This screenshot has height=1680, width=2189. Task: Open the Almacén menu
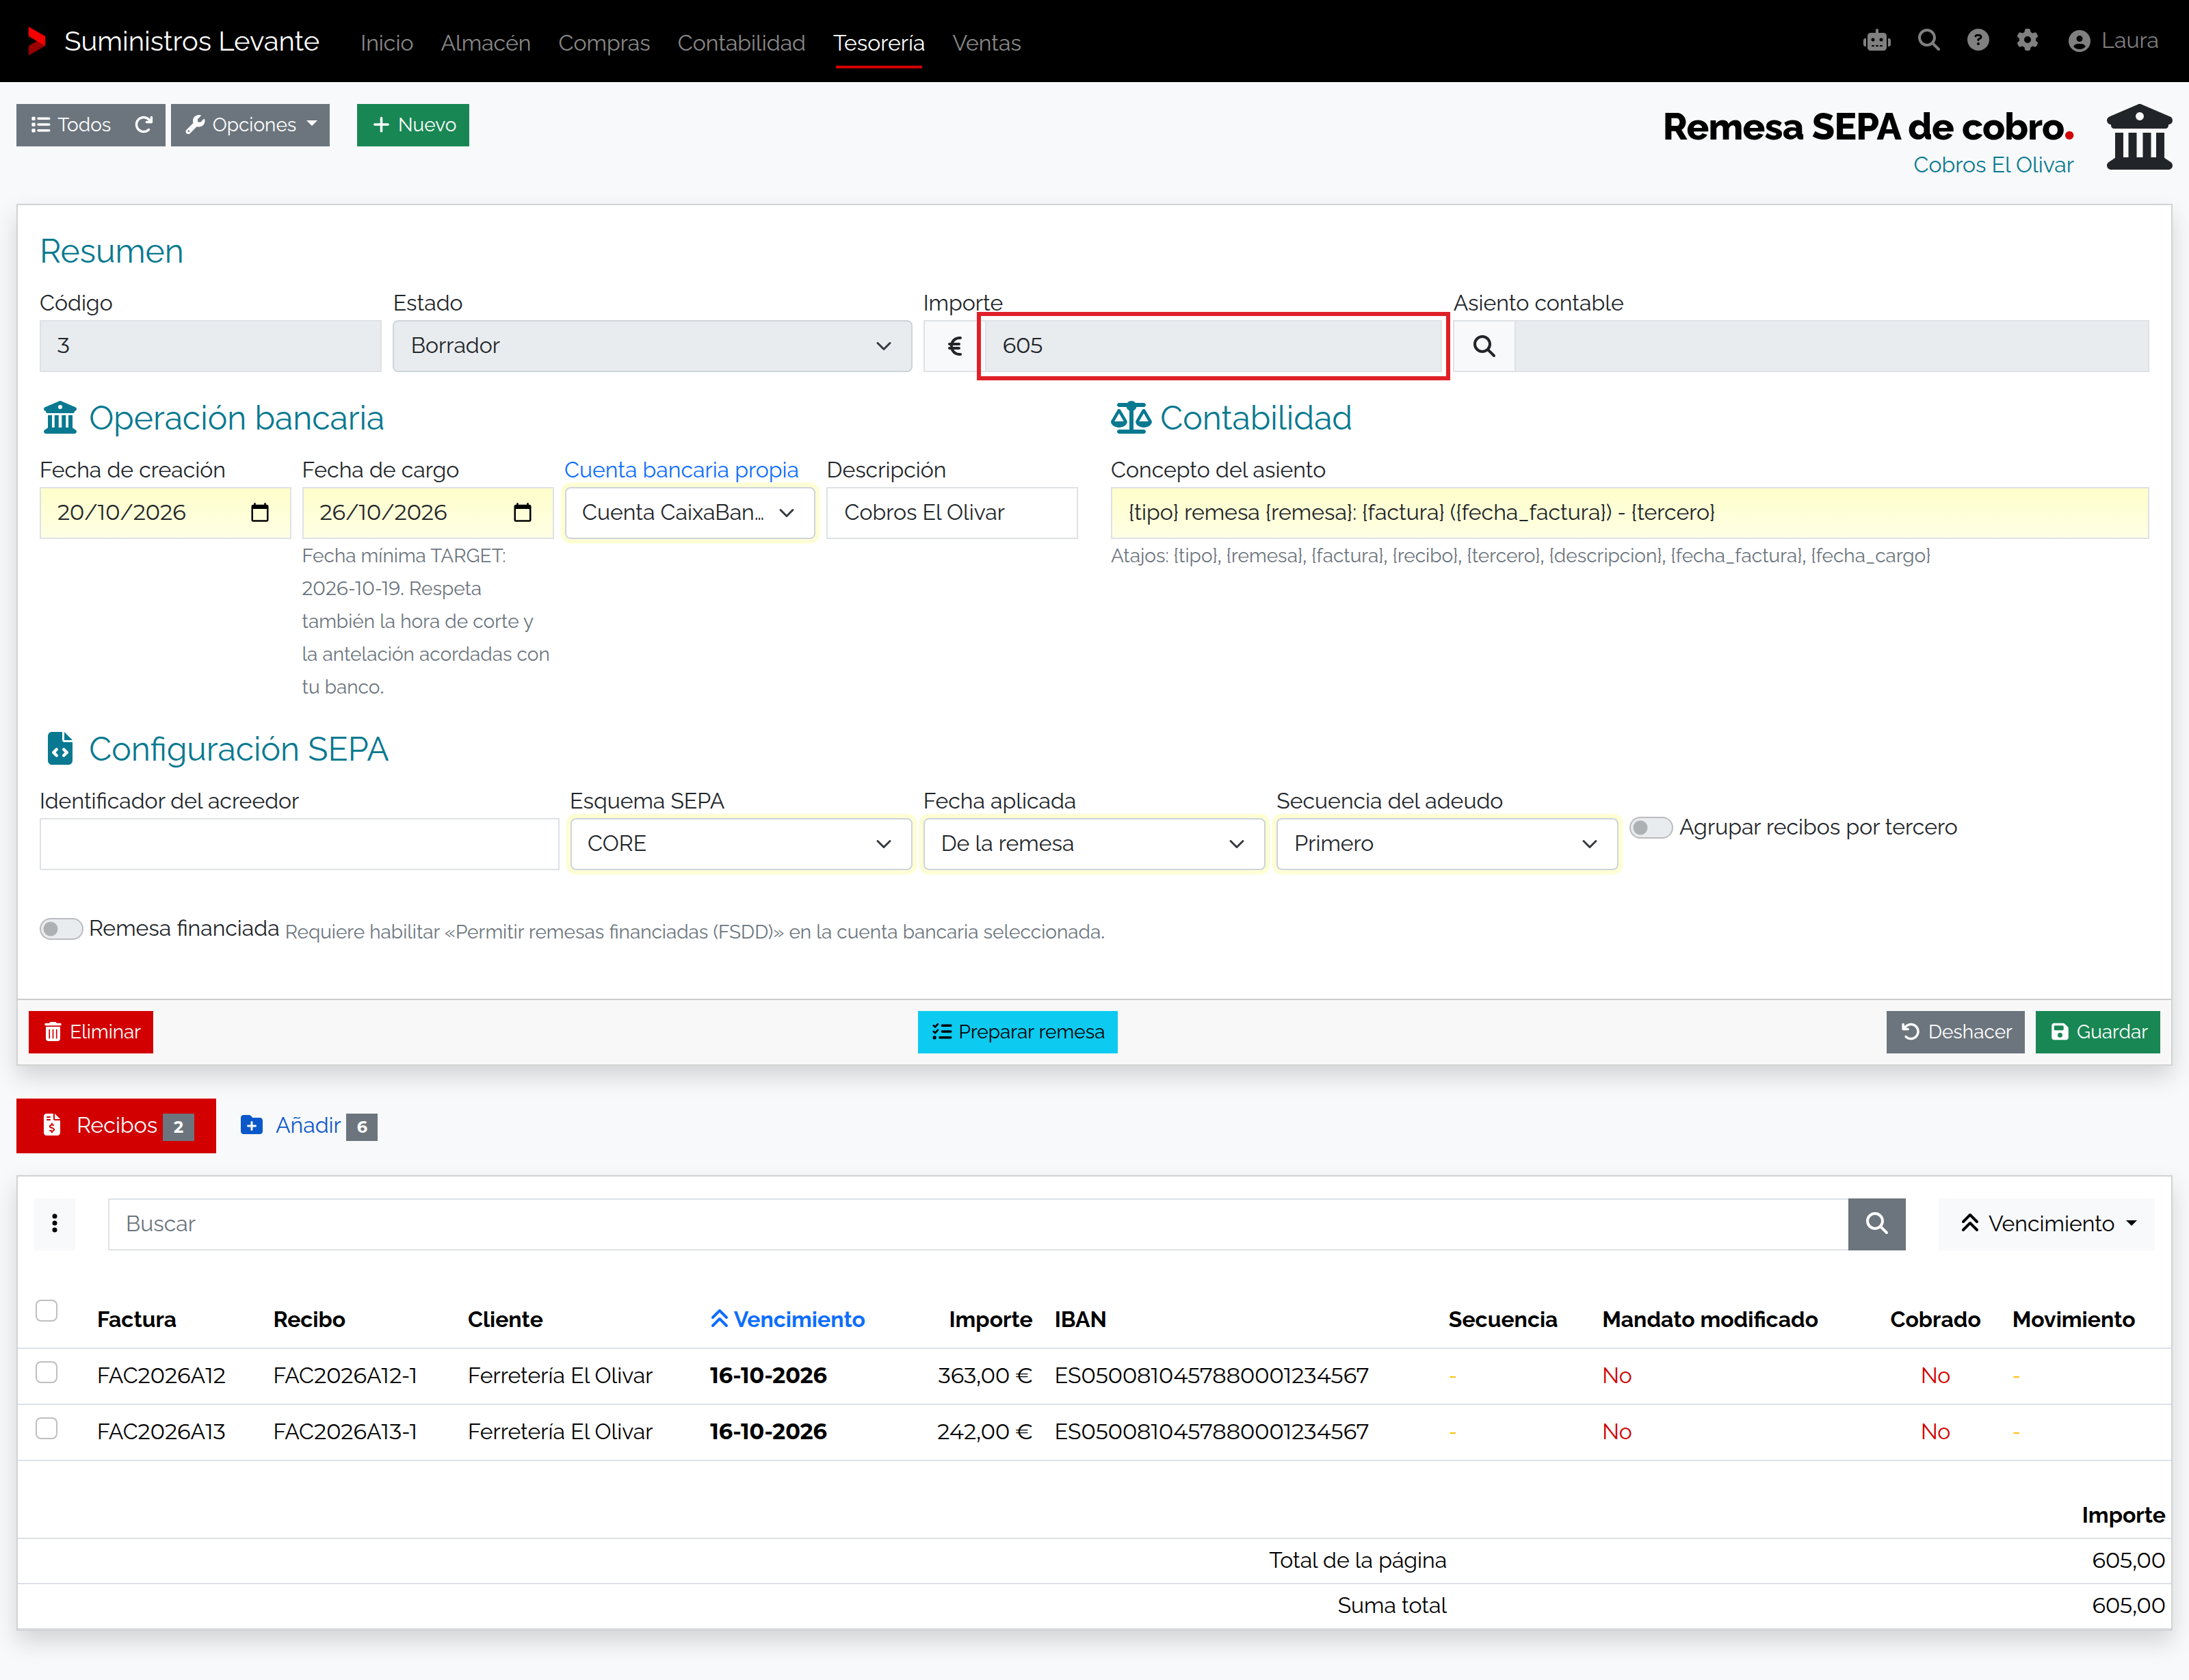[485, 43]
